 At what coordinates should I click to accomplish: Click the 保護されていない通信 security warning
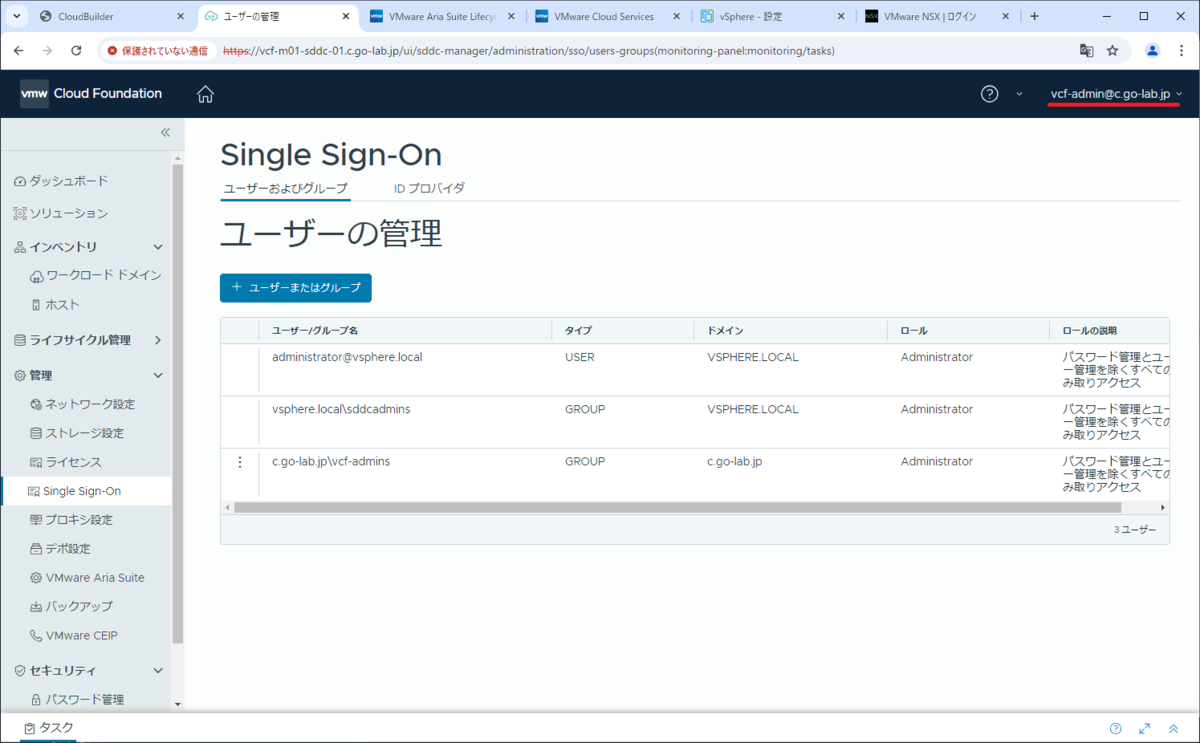pos(159,50)
